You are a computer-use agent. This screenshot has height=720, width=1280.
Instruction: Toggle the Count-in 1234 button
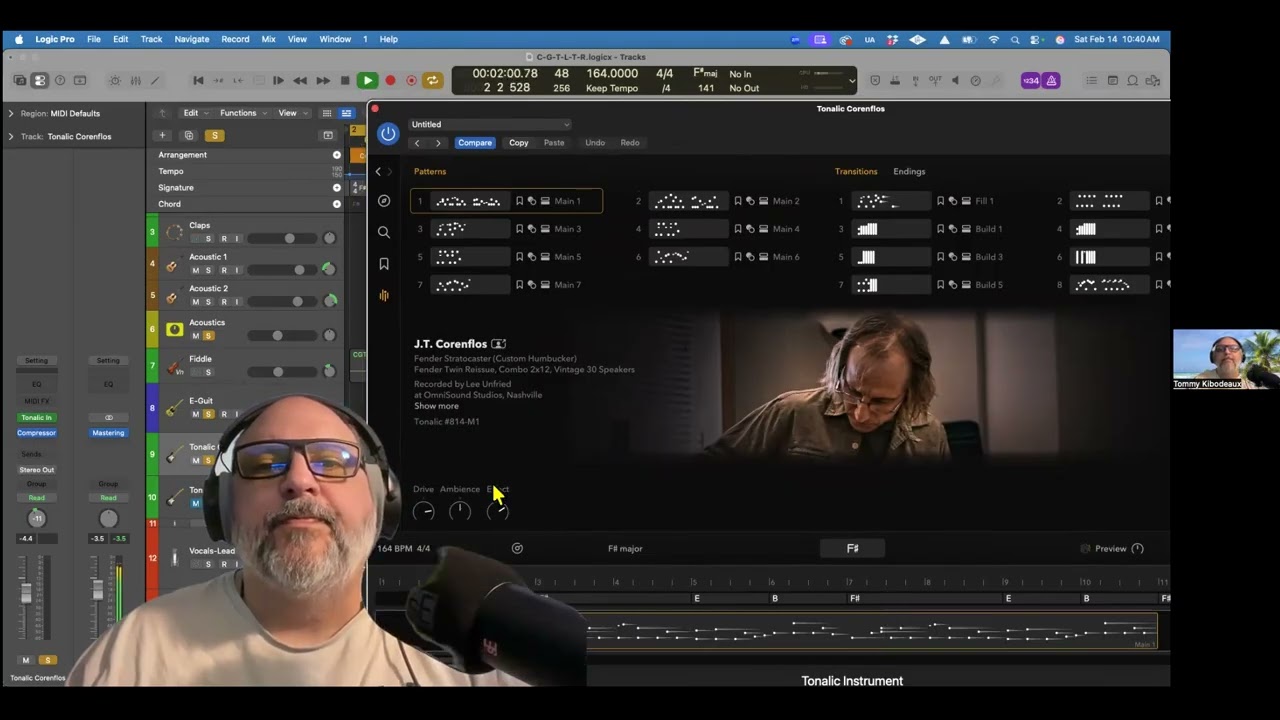tap(1029, 80)
